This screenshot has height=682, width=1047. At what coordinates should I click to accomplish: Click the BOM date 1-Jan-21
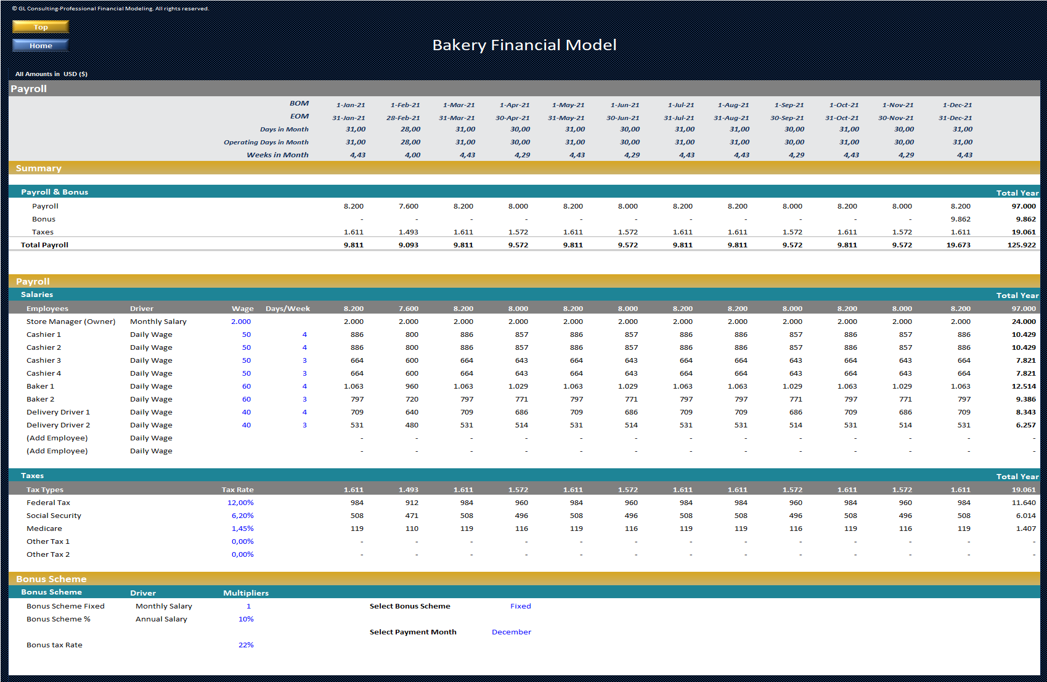click(x=351, y=105)
